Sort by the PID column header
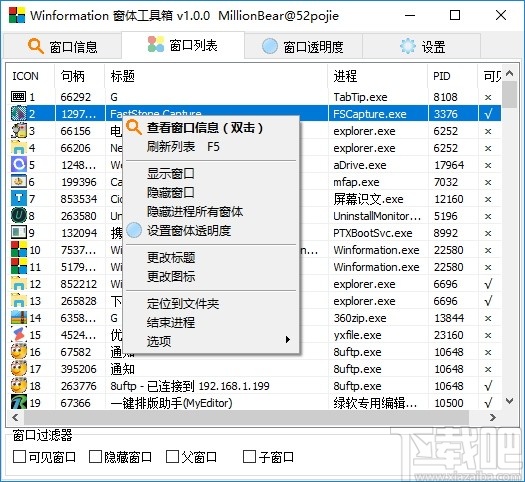The width and height of the screenshot is (525, 482). [453, 76]
